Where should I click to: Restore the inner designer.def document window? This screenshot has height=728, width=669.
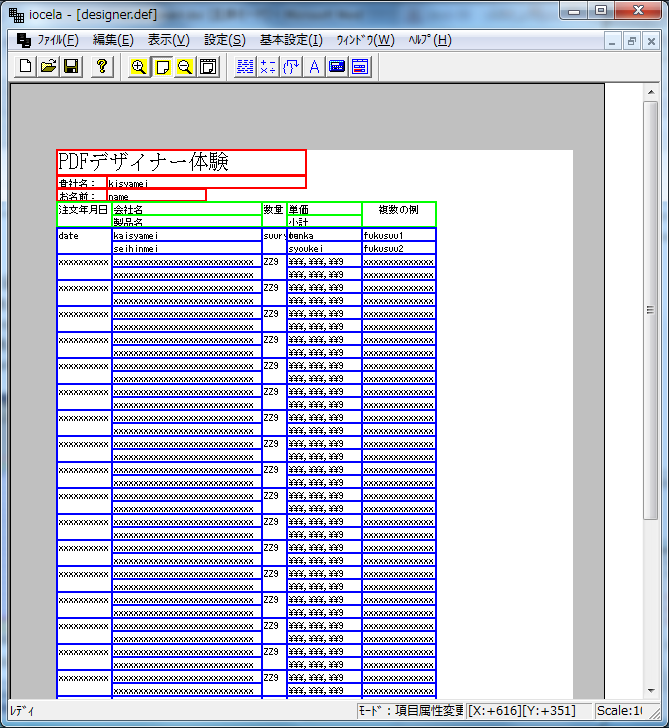[x=631, y=41]
